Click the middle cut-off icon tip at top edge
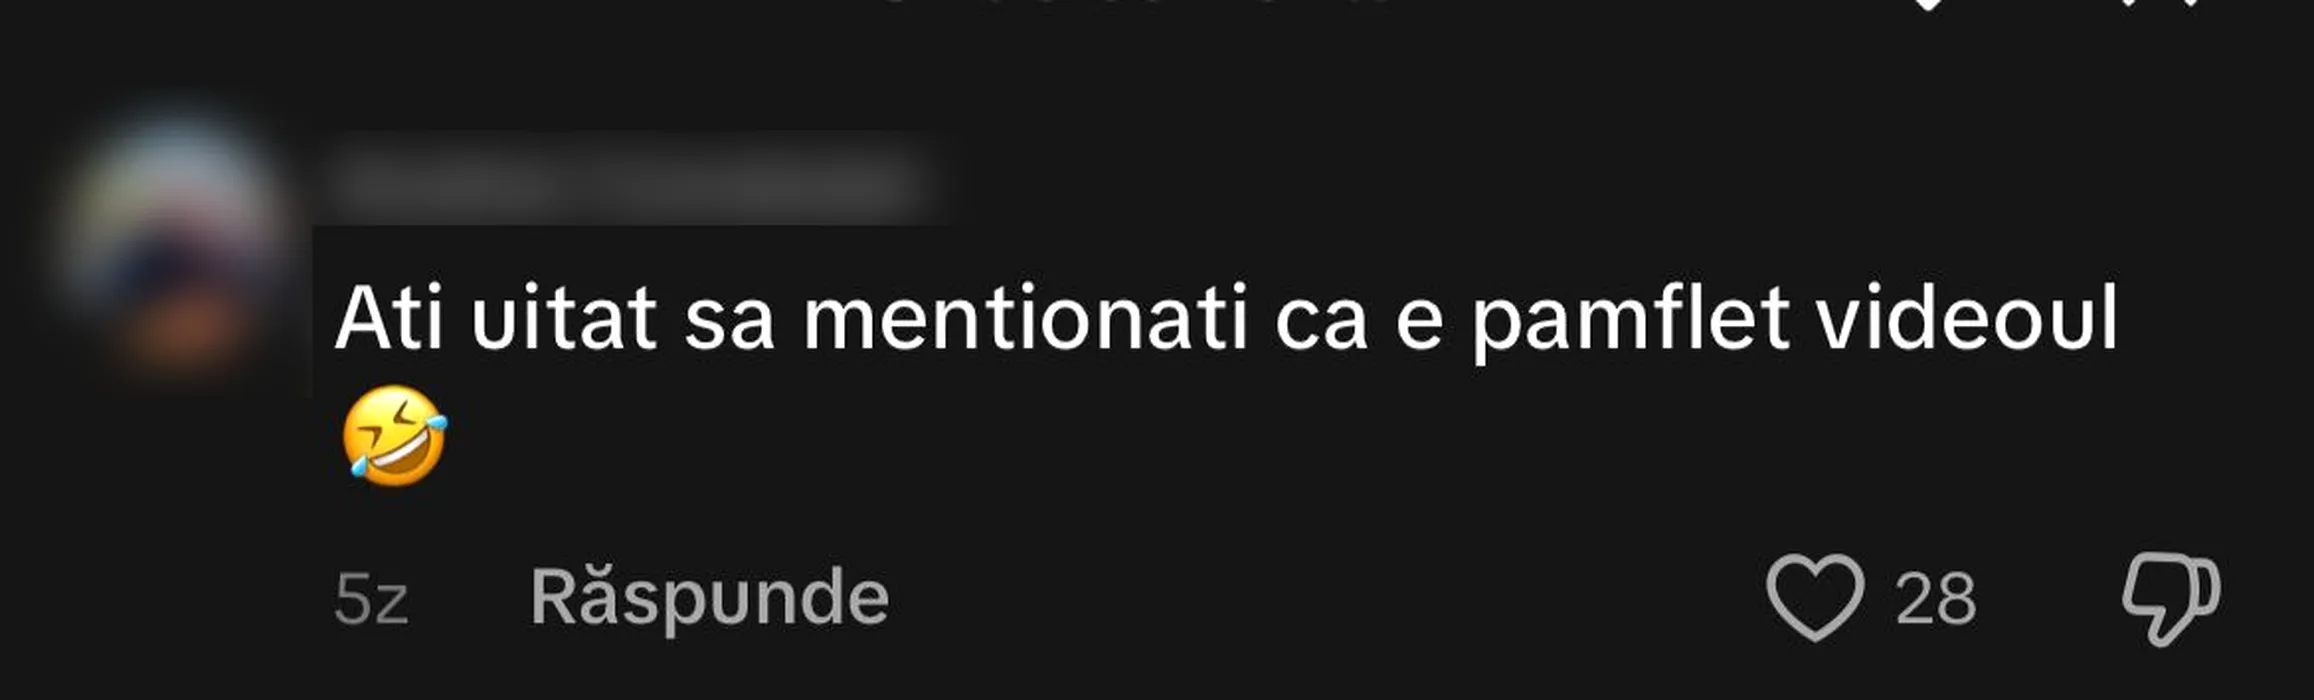The height and width of the screenshot is (700, 2314). click(2128, 3)
